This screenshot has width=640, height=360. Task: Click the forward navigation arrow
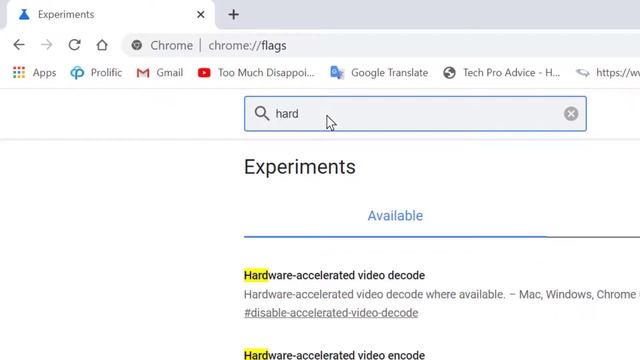click(x=47, y=45)
